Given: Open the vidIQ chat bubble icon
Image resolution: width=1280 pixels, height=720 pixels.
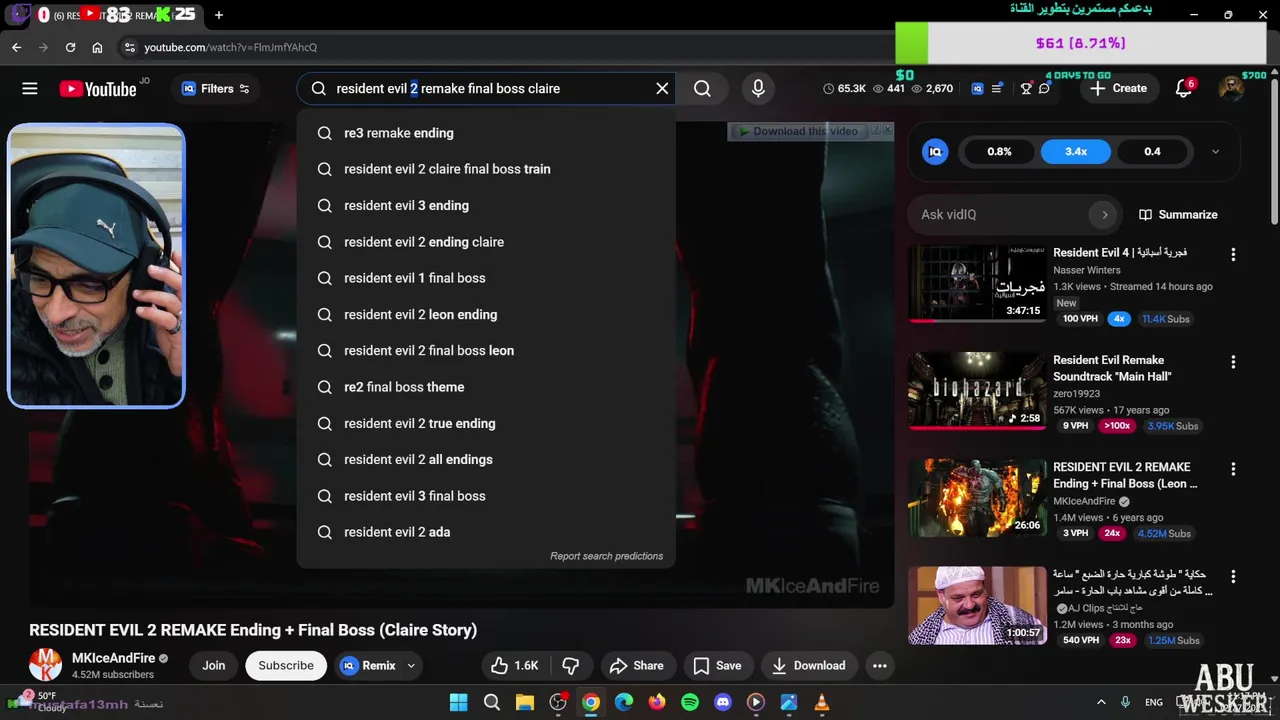Looking at the screenshot, I should click(1045, 89).
